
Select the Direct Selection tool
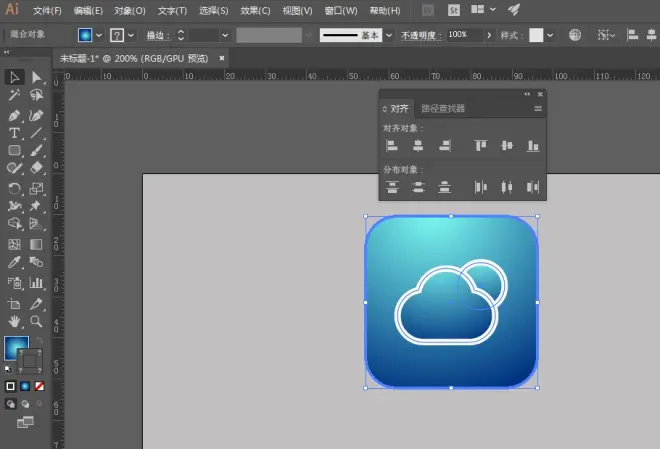[x=36, y=77]
